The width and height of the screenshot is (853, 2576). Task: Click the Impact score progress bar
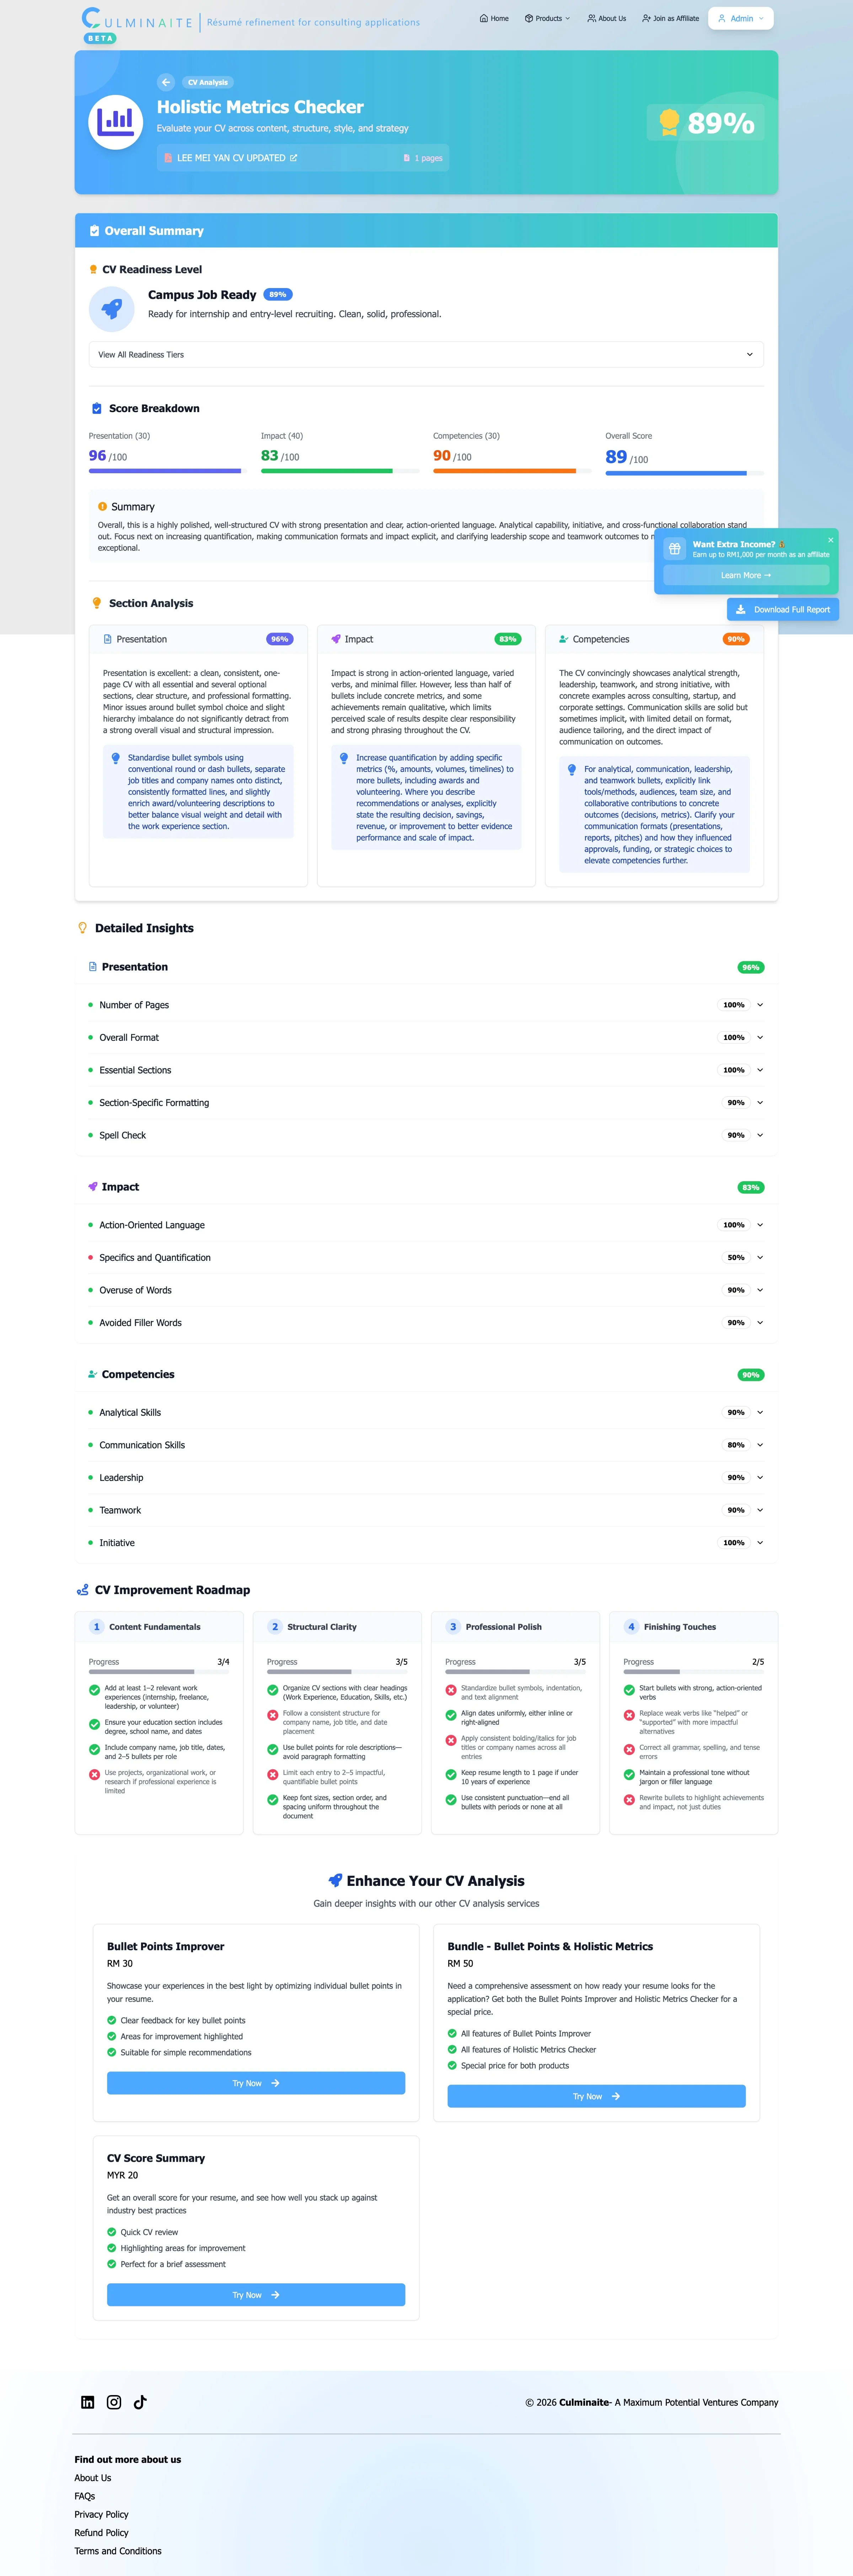pyautogui.click(x=340, y=471)
